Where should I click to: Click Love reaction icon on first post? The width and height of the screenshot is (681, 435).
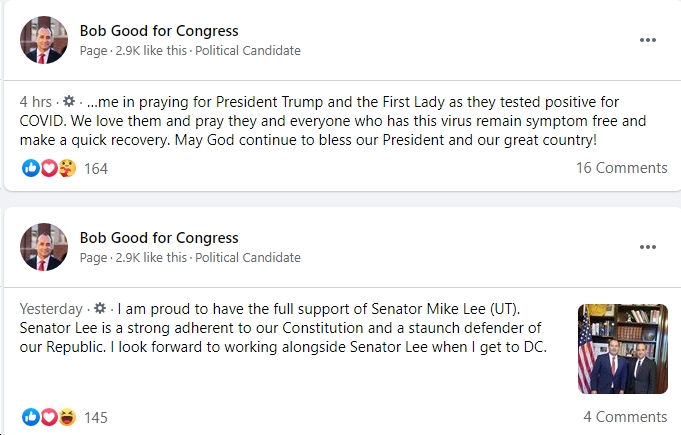click(49, 168)
